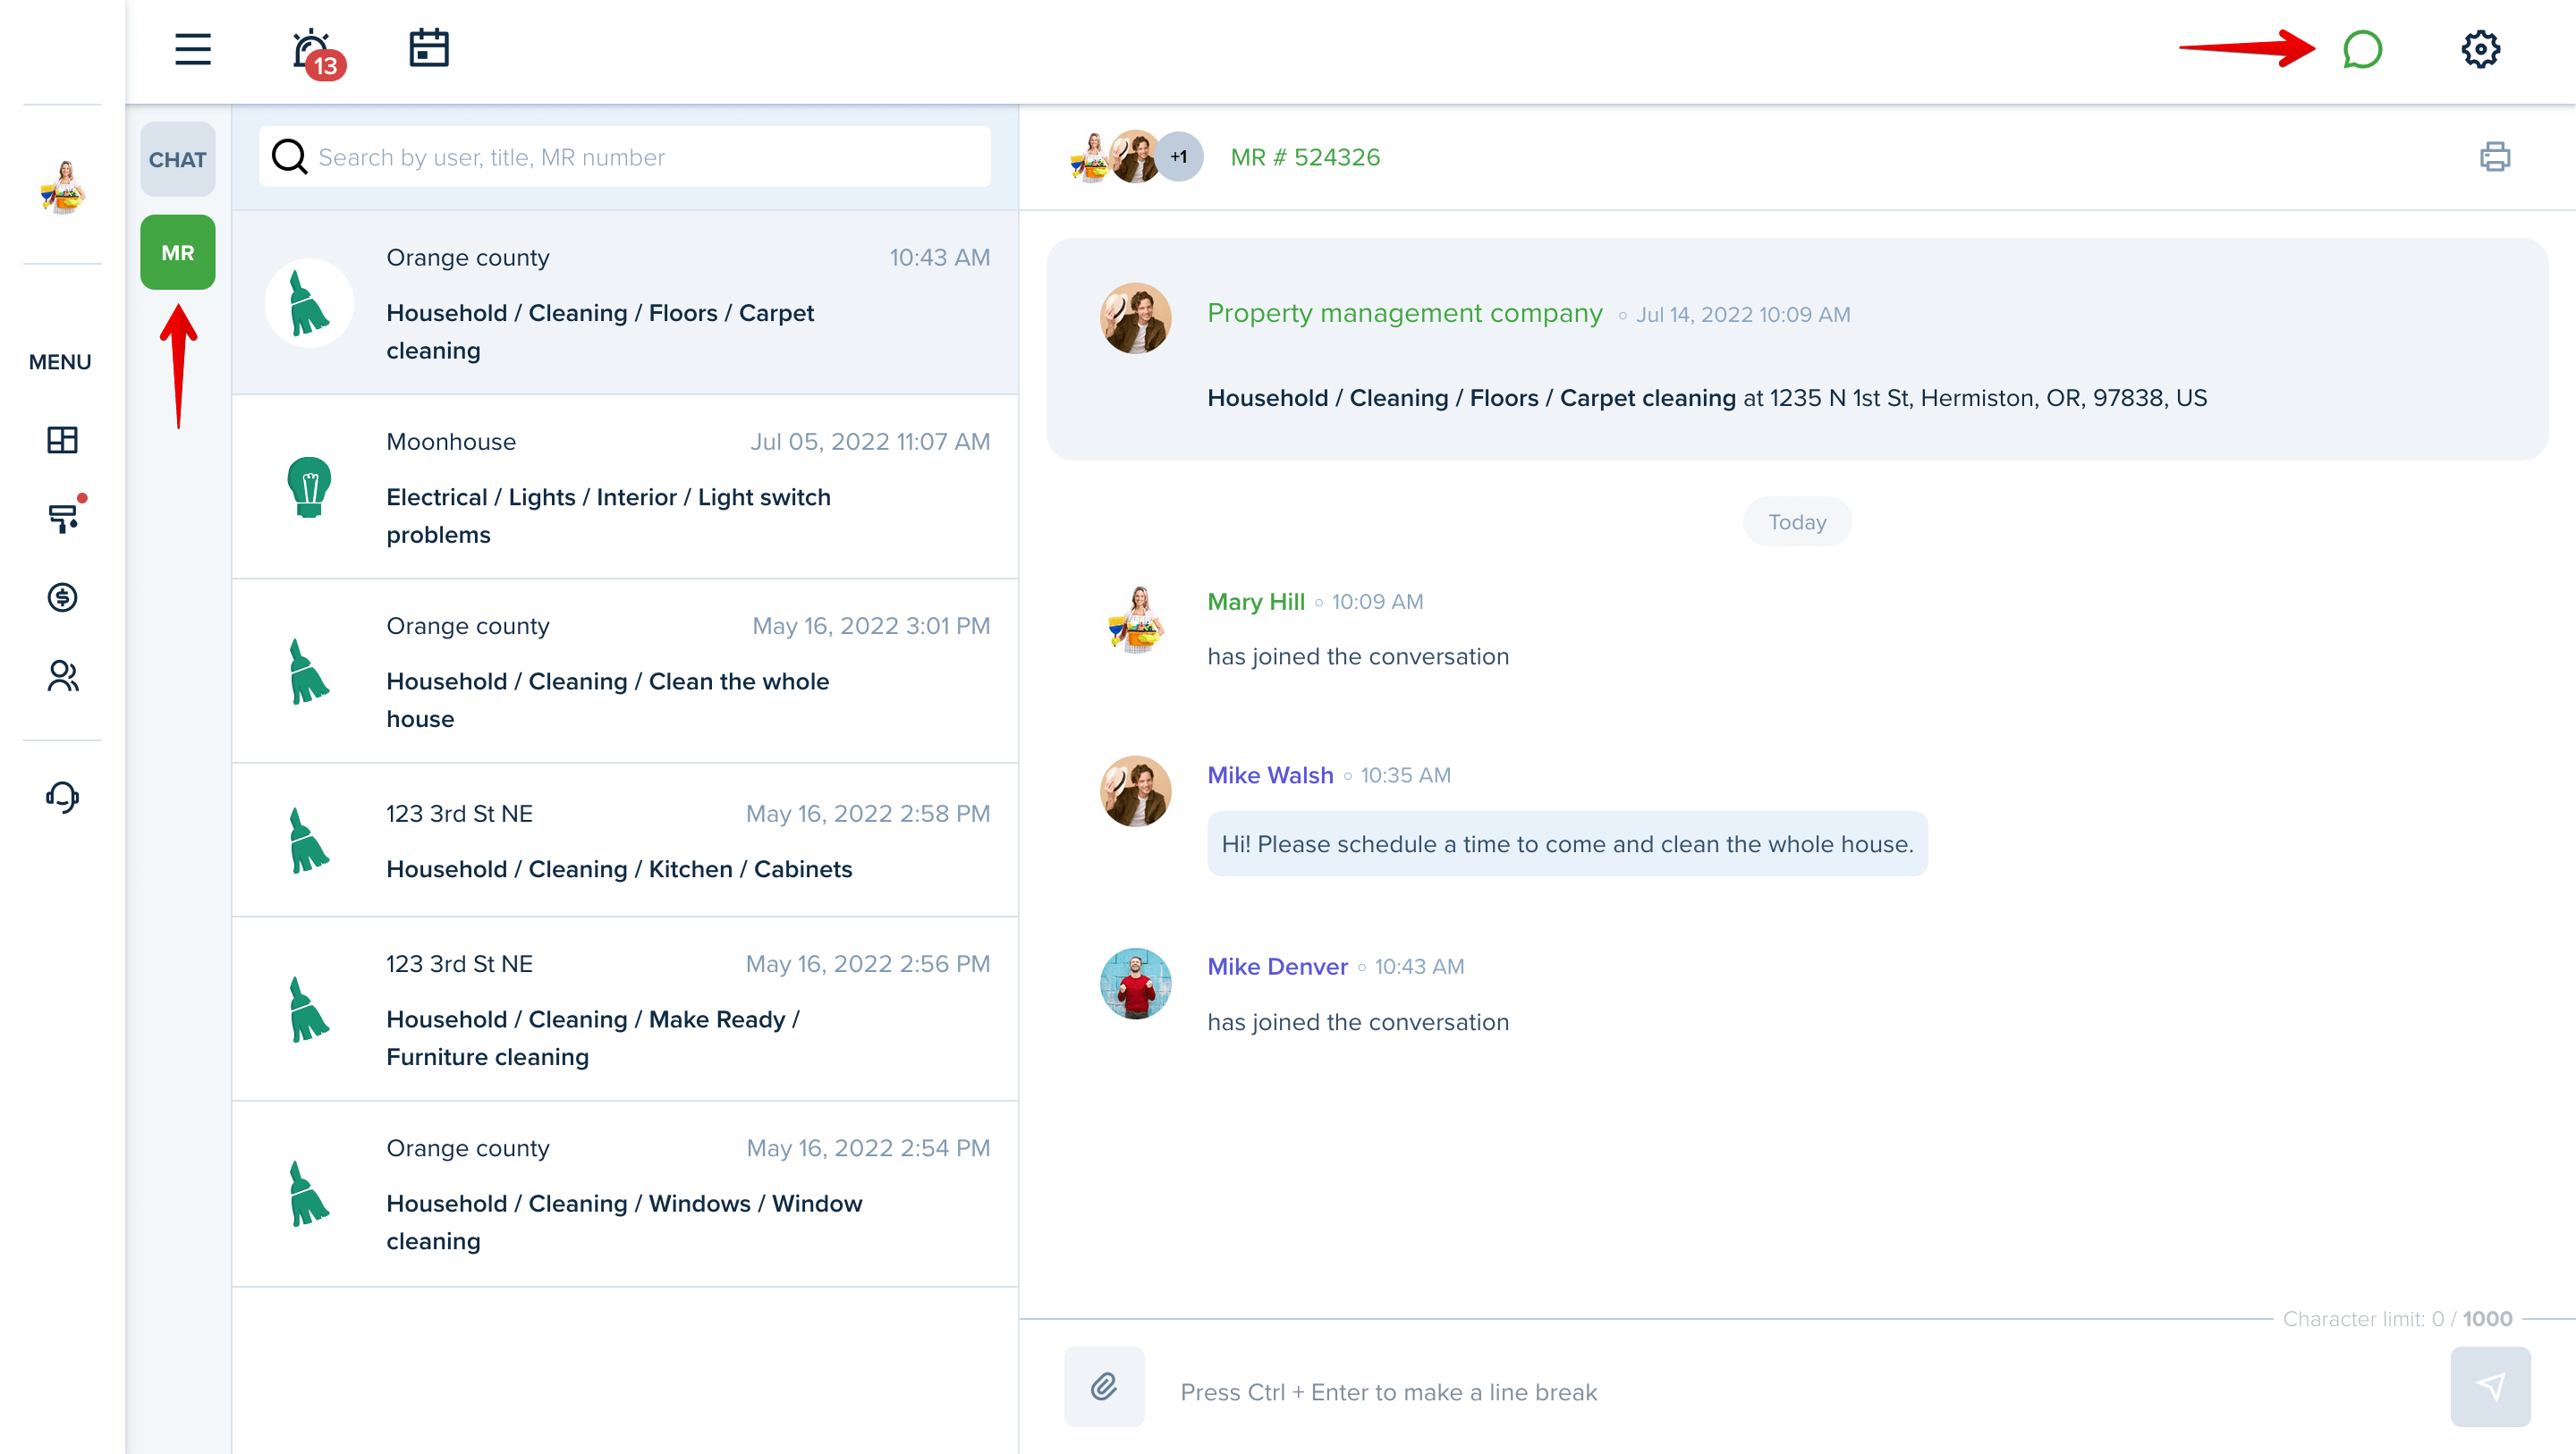This screenshot has width=2576, height=1454.
Task: Open the hamburger menu
Action: (193, 49)
